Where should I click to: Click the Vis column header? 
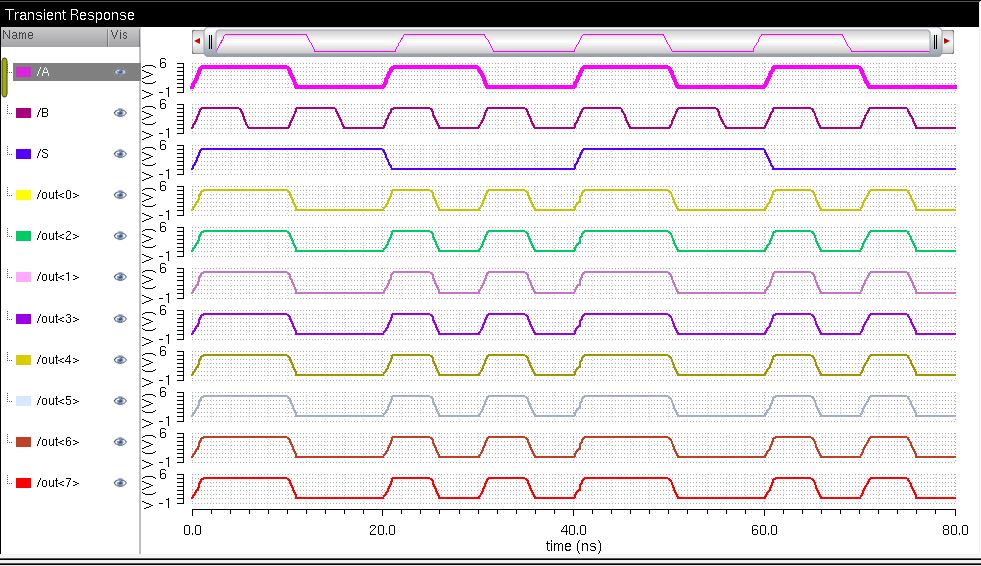pyautogui.click(x=120, y=35)
